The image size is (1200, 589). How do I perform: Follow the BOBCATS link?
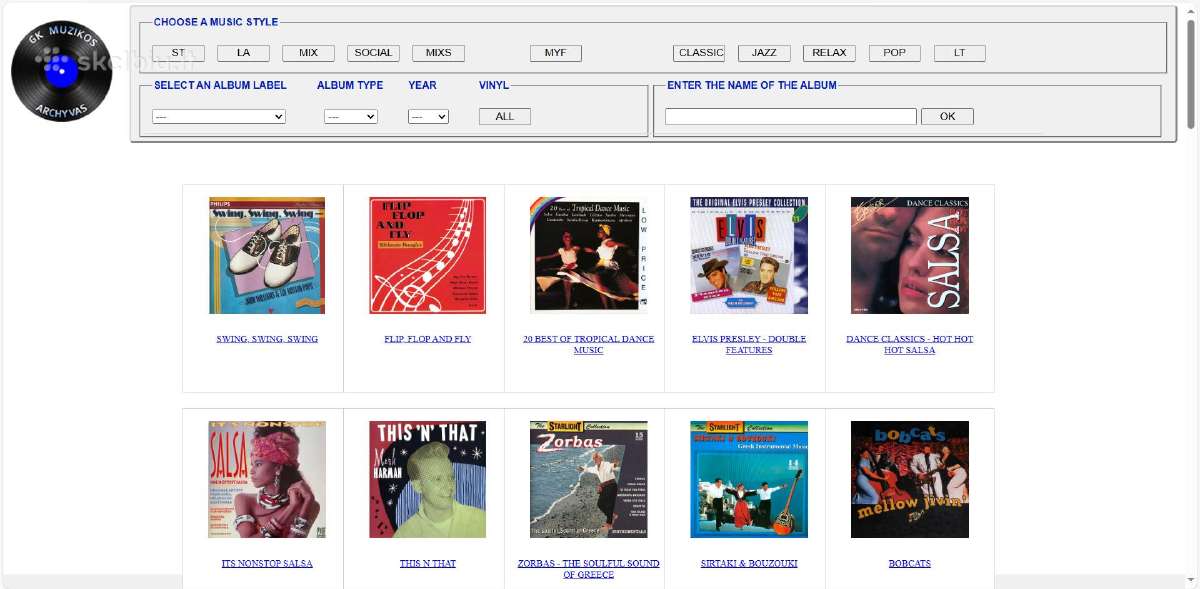click(x=910, y=563)
